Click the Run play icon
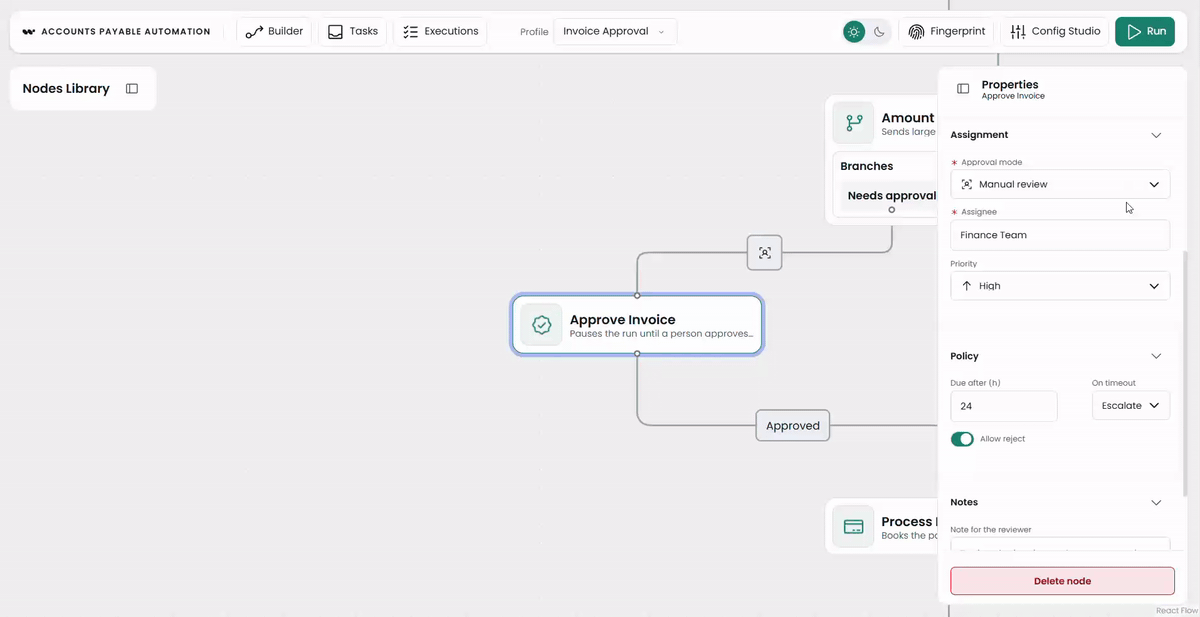Image resolution: width=1200 pixels, height=617 pixels. (x=1133, y=32)
